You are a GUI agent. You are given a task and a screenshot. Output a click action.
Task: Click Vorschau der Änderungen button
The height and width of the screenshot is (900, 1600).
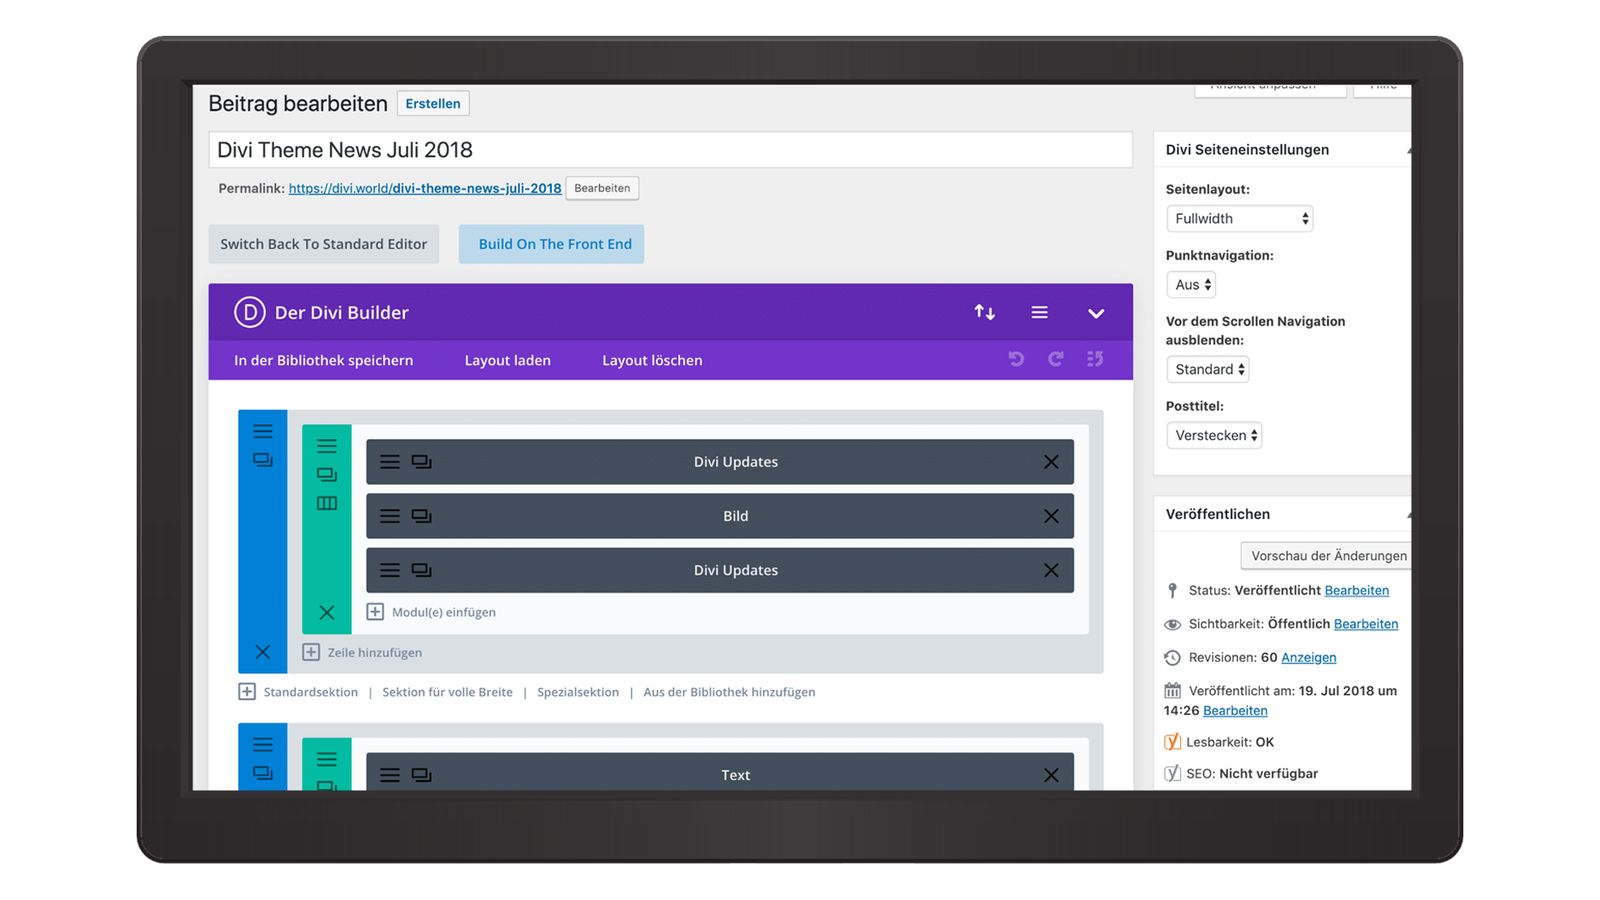(1327, 556)
